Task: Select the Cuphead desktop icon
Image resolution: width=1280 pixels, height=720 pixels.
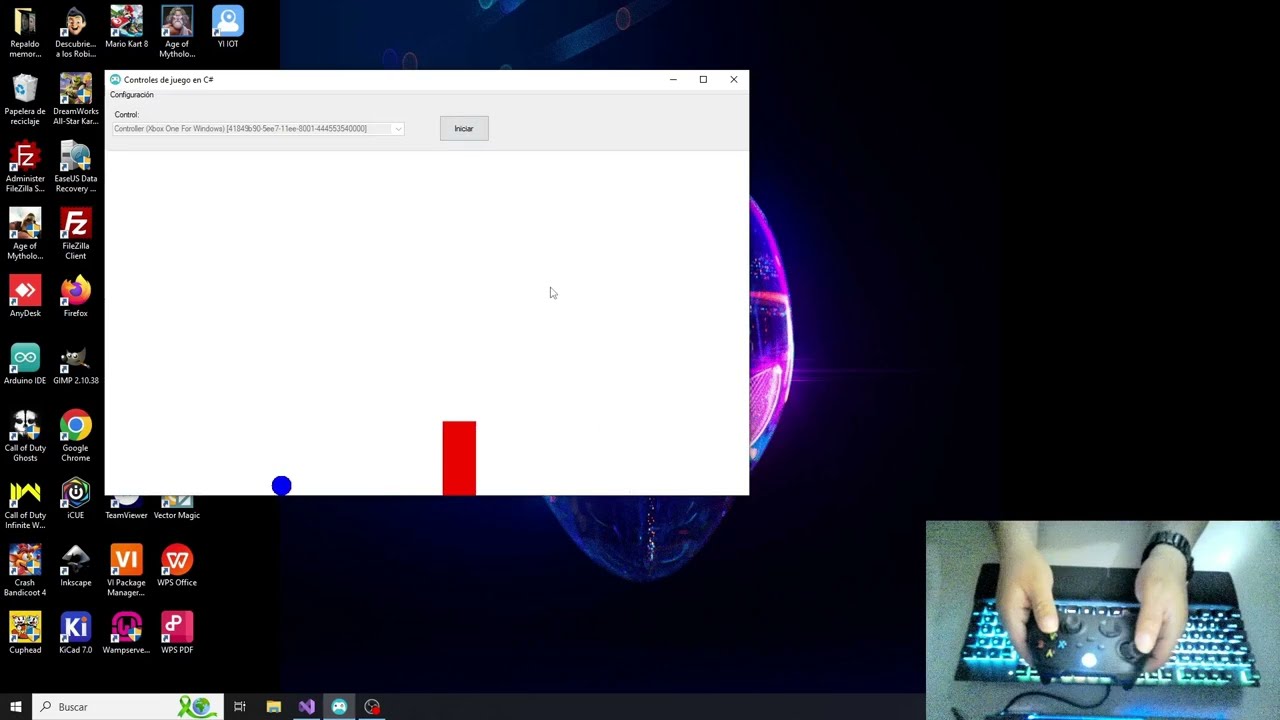Action: click(25, 633)
